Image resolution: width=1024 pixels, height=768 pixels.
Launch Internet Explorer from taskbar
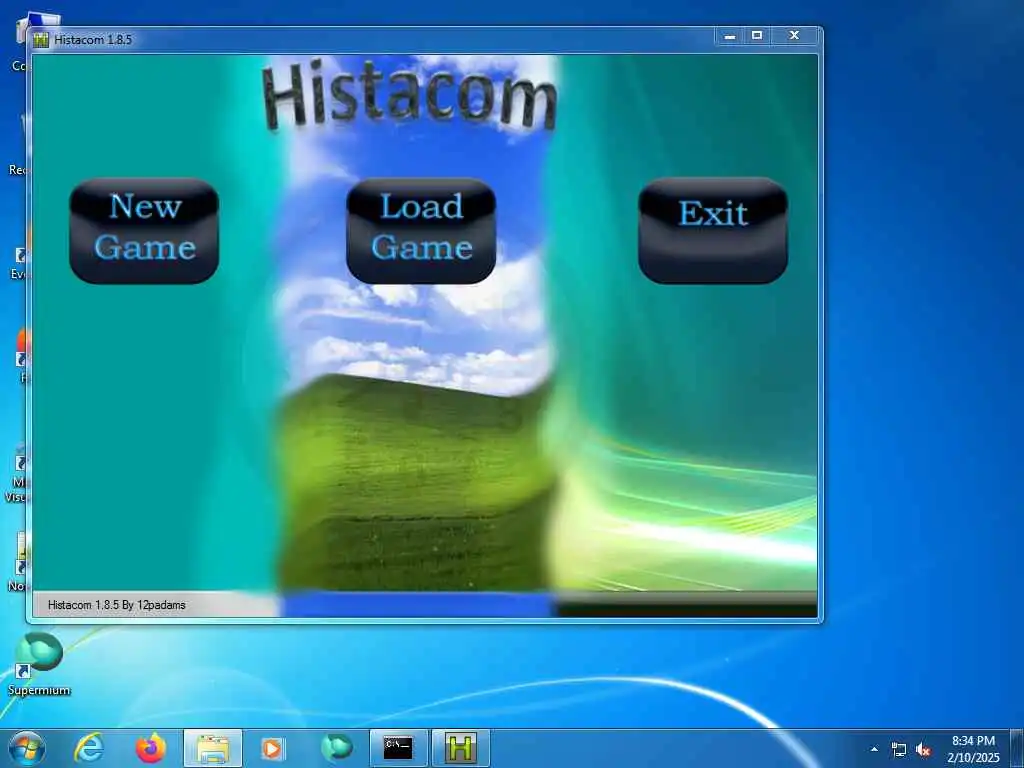coord(89,748)
